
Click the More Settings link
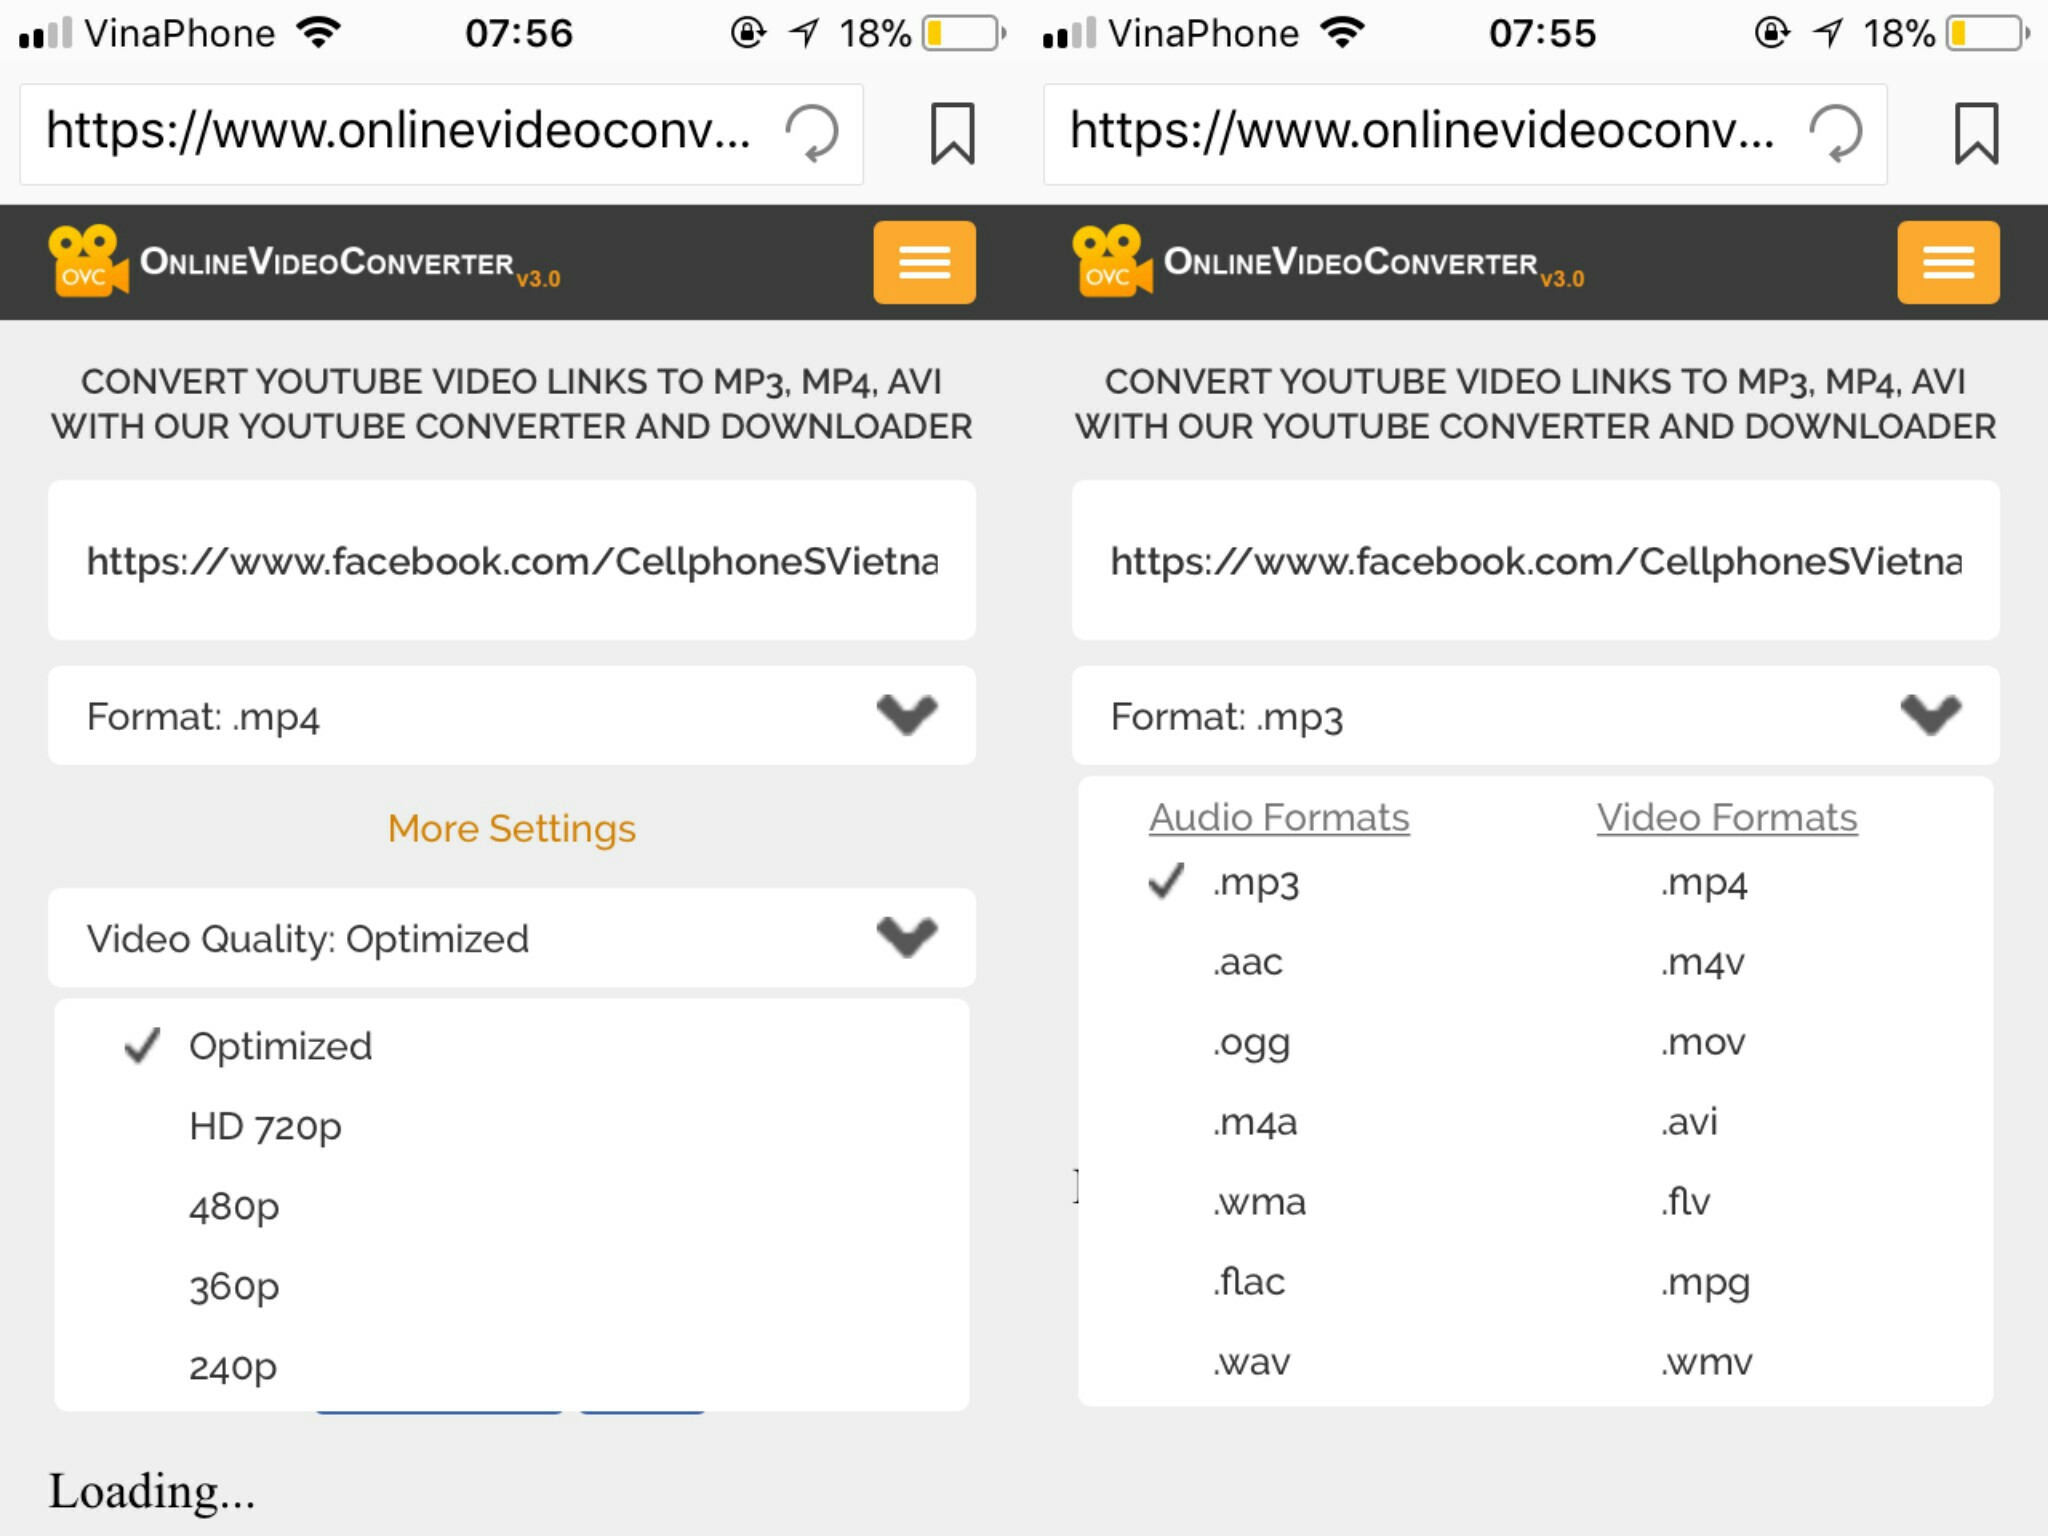512,828
